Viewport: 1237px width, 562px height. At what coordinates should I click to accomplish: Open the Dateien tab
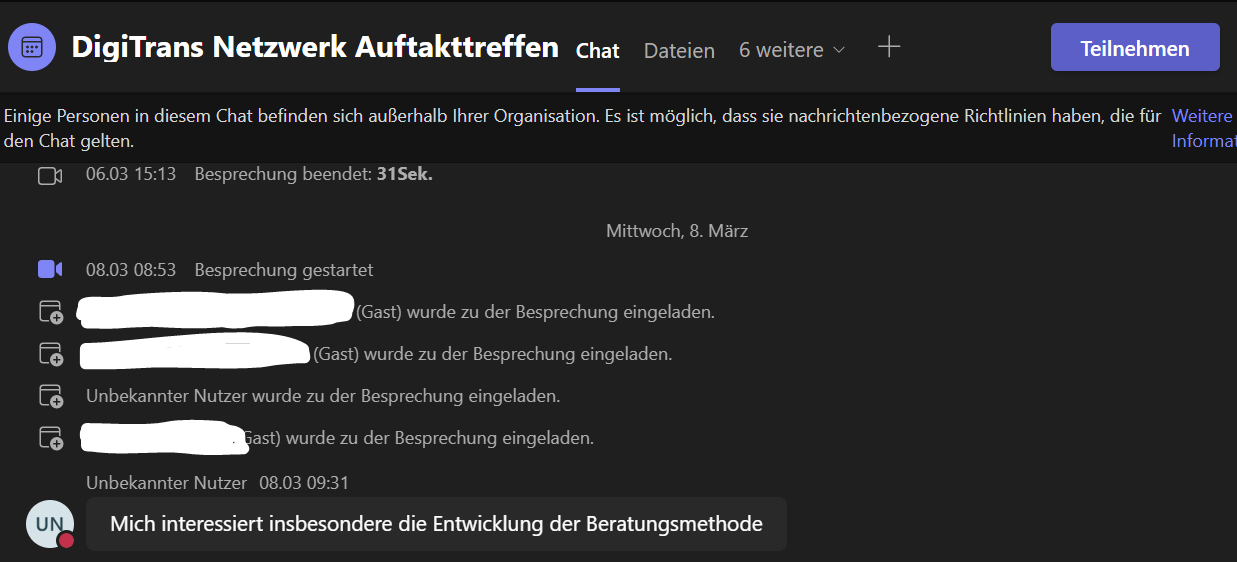click(x=679, y=50)
